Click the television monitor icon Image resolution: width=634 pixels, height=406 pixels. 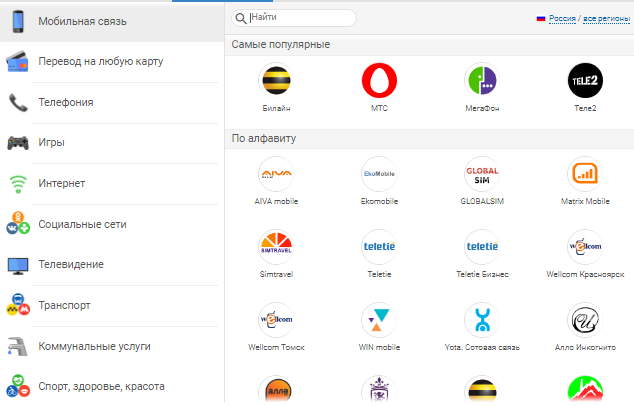tap(18, 266)
